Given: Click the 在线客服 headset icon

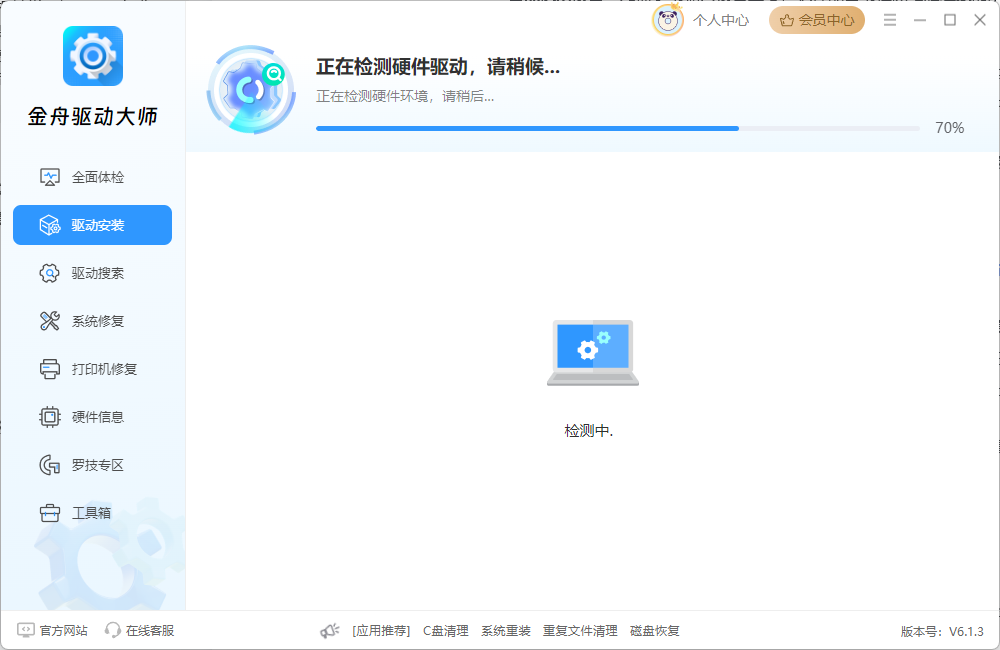Looking at the screenshot, I should [x=113, y=630].
